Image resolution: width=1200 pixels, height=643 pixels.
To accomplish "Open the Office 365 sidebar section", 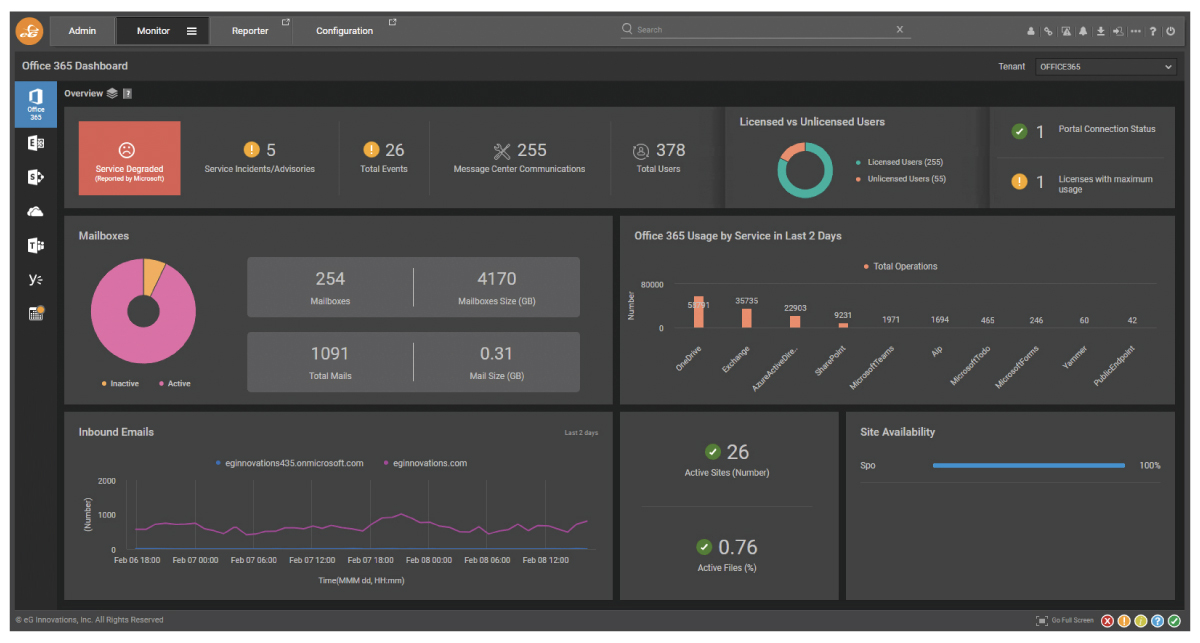I will 35,104.
